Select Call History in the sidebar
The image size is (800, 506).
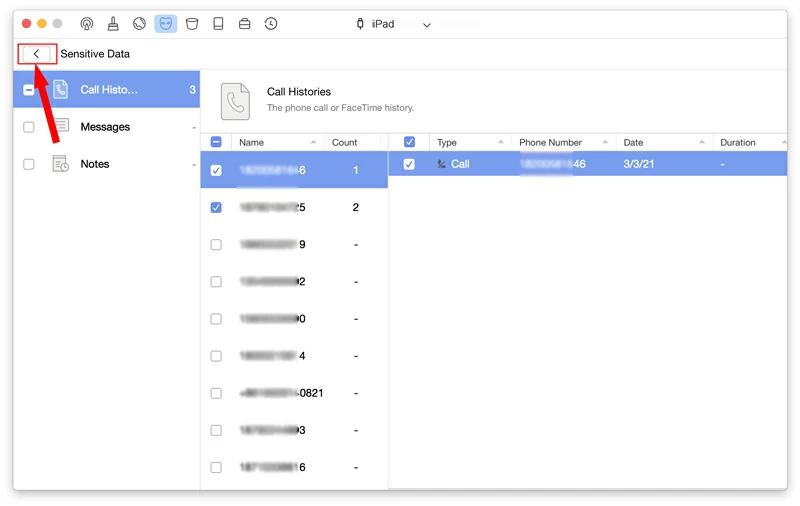tap(108, 90)
